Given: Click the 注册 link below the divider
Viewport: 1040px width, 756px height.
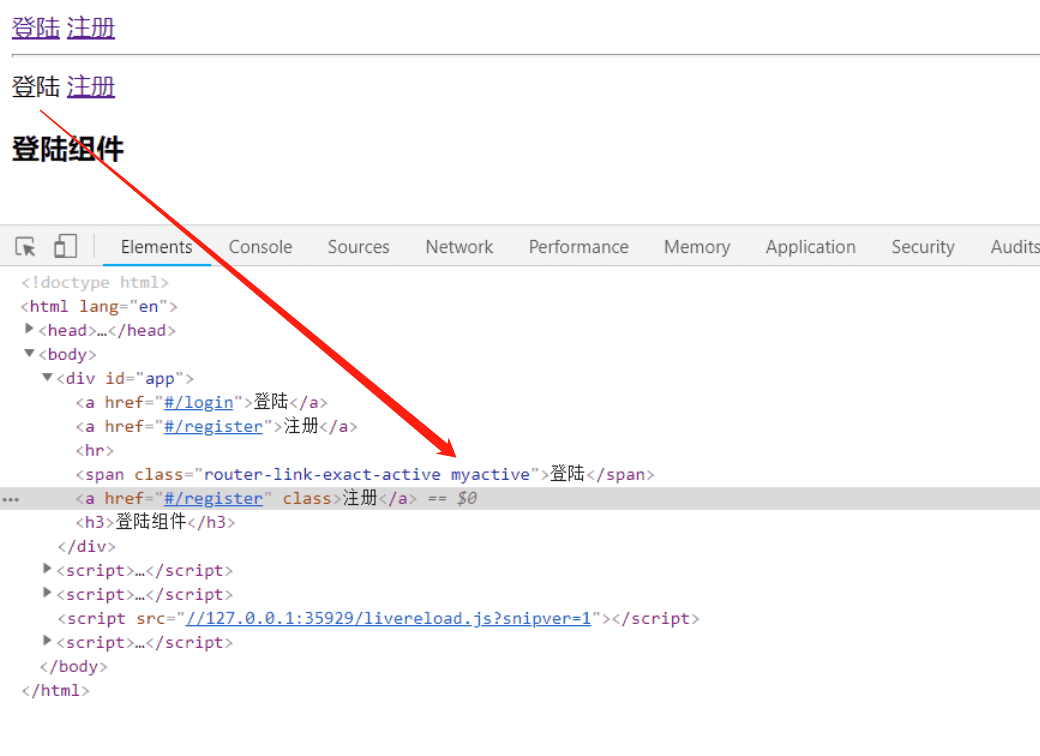Looking at the screenshot, I should [x=91, y=86].
